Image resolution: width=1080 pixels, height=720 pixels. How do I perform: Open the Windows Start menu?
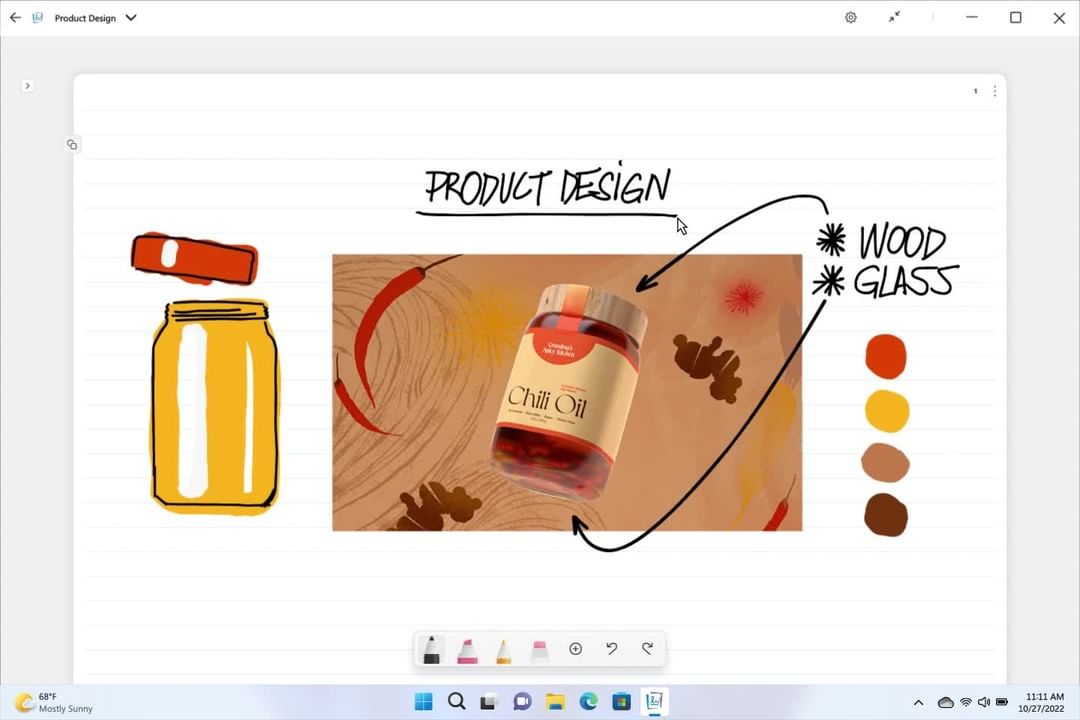click(424, 702)
